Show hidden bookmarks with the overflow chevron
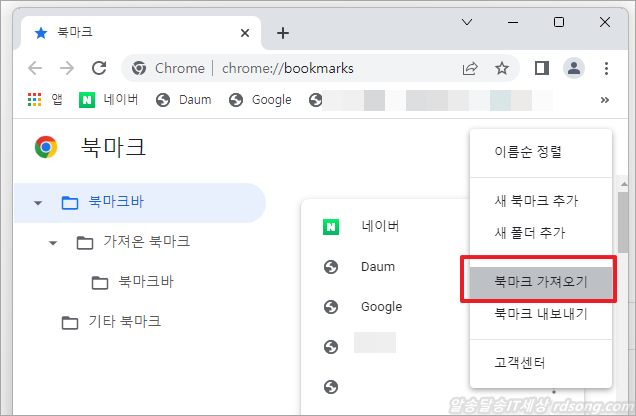The image size is (636, 416). tap(604, 100)
